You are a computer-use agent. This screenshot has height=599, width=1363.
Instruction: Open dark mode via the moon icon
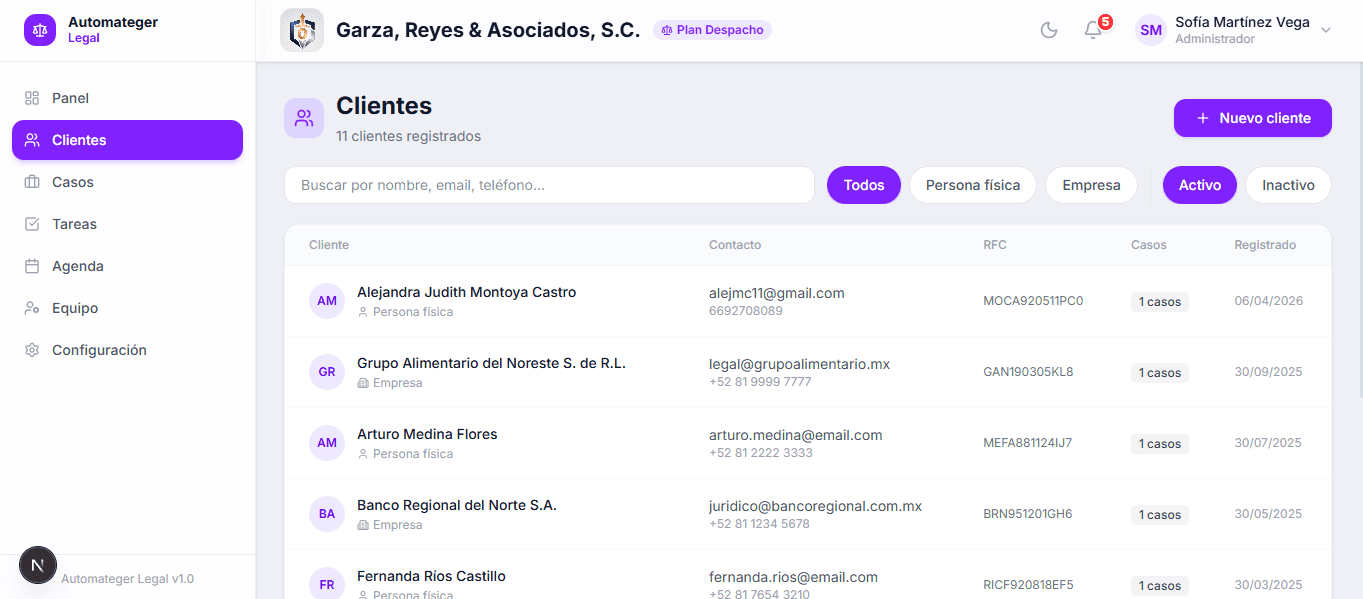pyautogui.click(x=1048, y=30)
